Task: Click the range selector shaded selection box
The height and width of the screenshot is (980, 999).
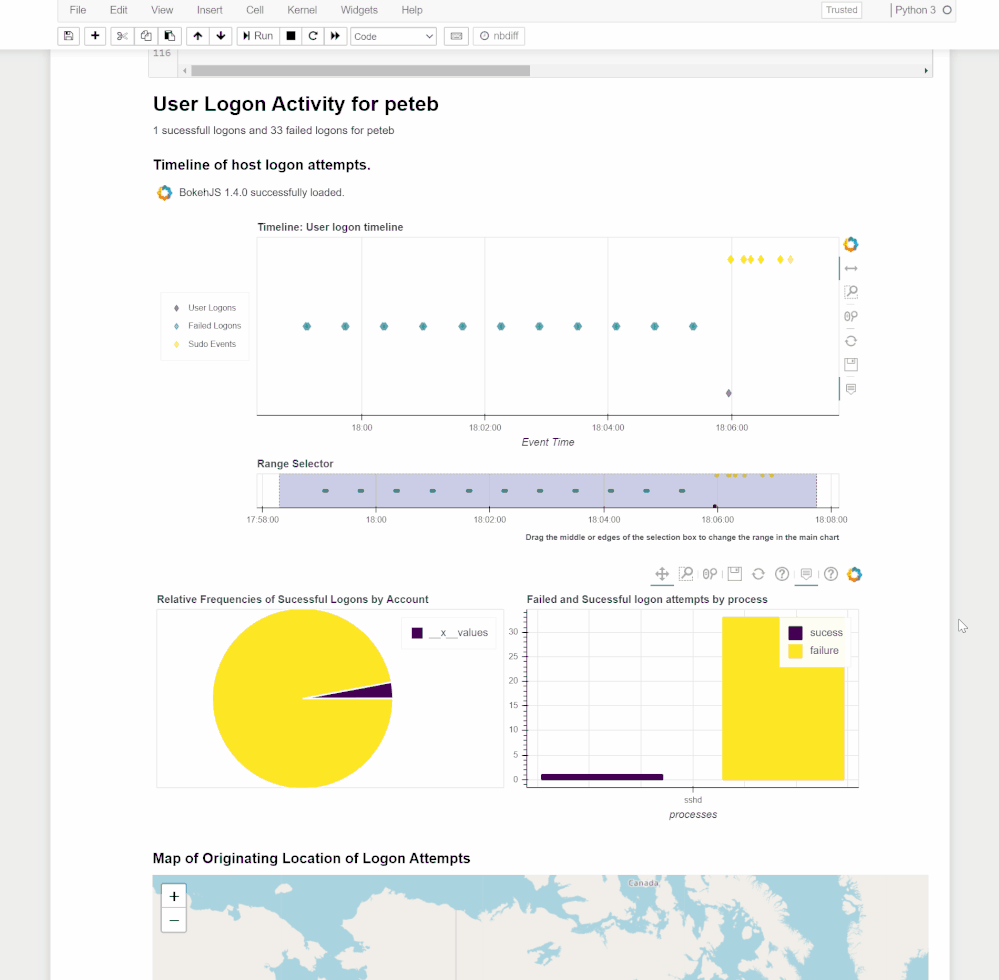Action: [x=548, y=491]
